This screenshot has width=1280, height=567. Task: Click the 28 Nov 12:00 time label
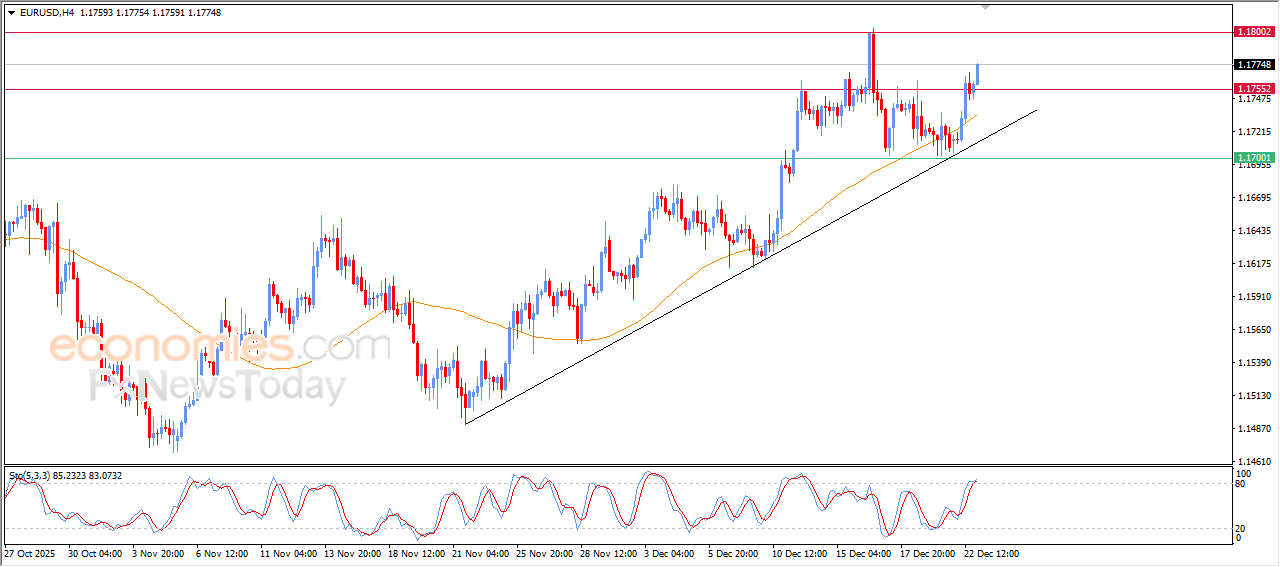[608, 552]
